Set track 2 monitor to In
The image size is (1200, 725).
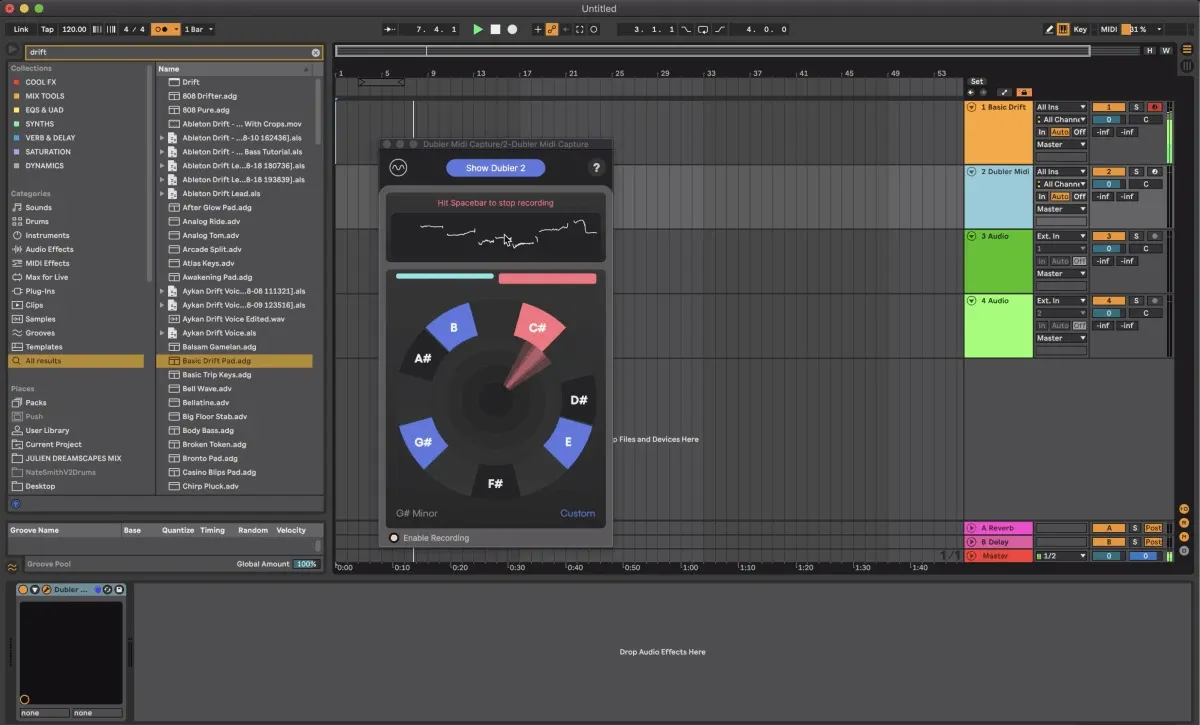click(x=1042, y=197)
